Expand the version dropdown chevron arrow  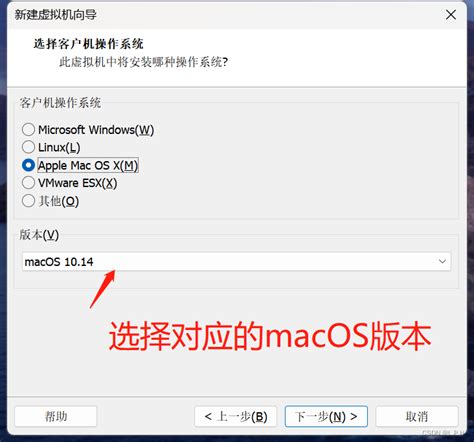pos(442,261)
